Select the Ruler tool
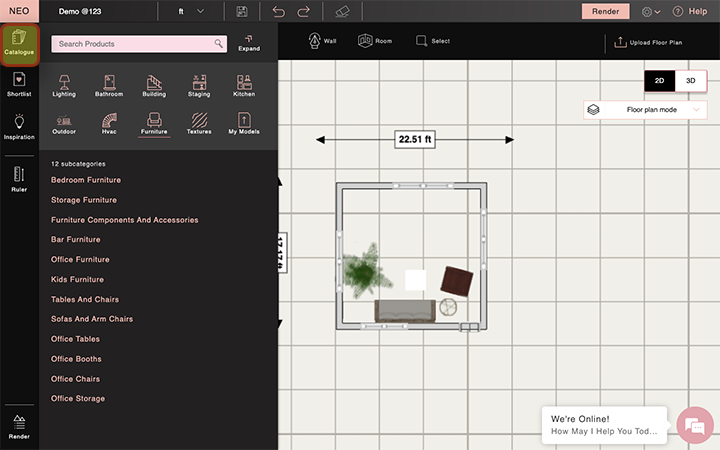This screenshot has height=450, width=720. pyautogui.click(x=19, y=179)
